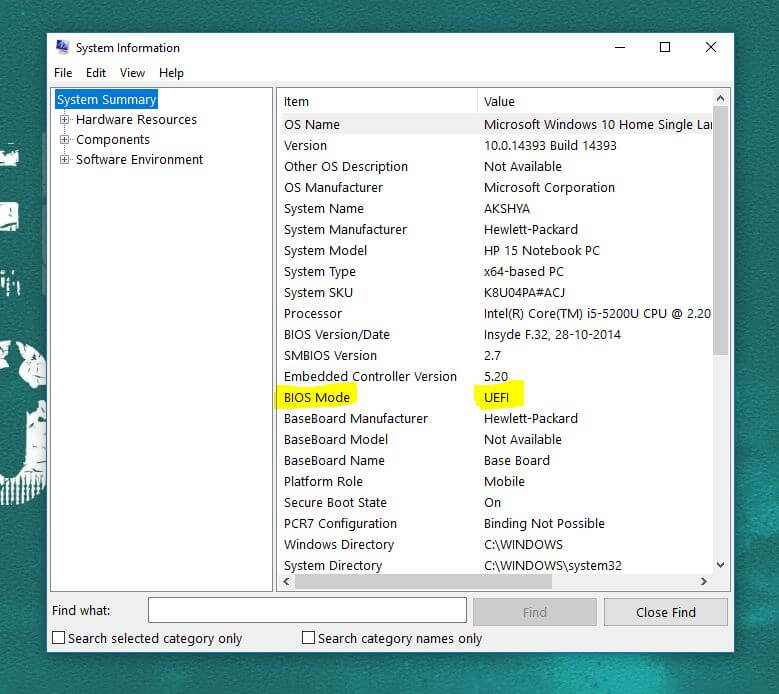Maximize the System Information window

click(x=665, y=47)
